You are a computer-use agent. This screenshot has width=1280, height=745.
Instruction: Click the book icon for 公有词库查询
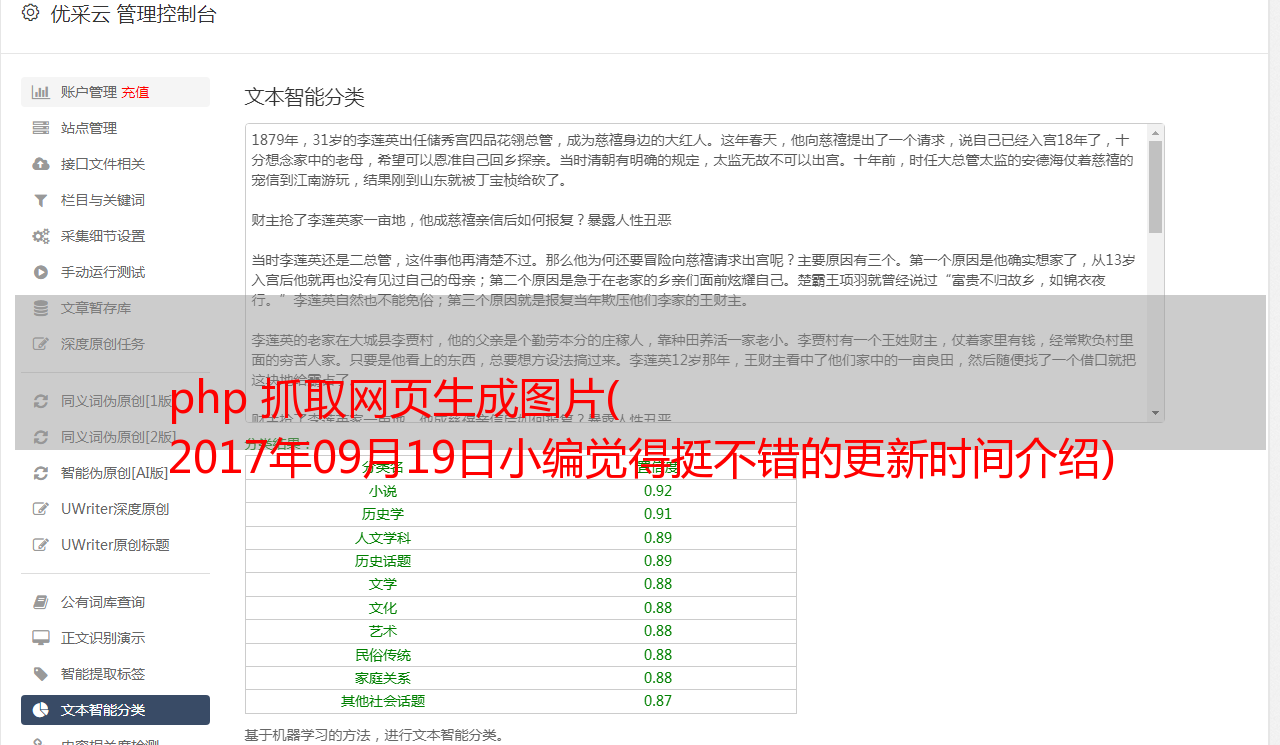pos(40,602)
